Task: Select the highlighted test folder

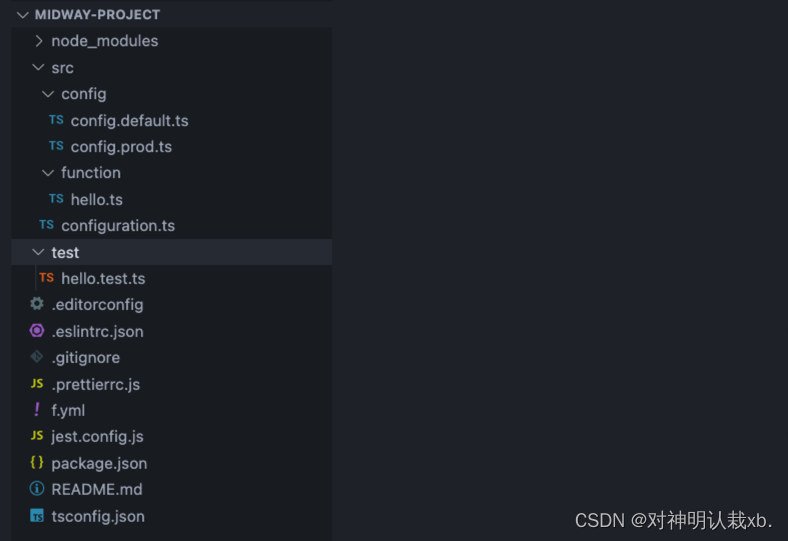Action: [x=65, y=253]
